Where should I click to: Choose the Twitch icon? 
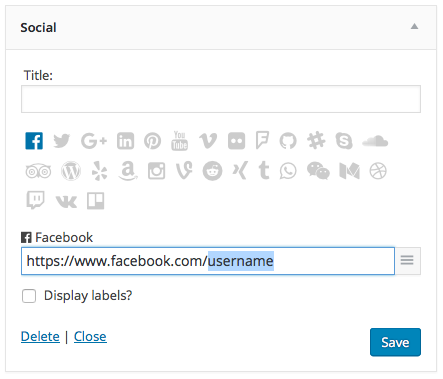click(35, 200)
